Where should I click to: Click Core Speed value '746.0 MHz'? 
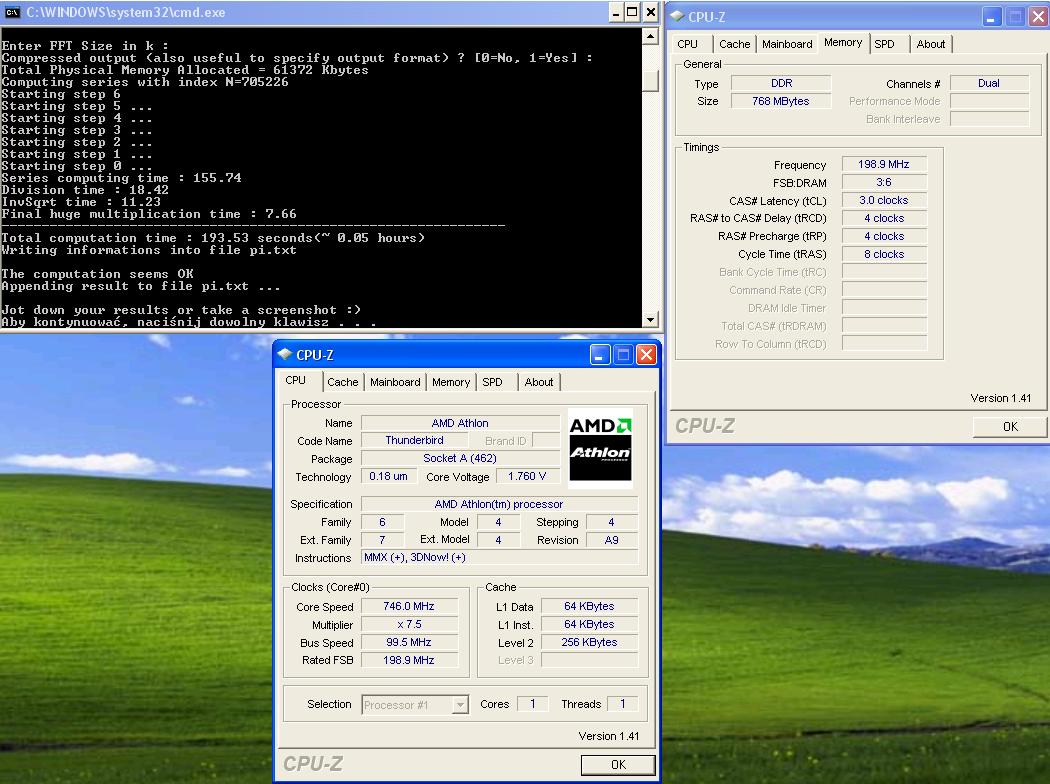tap(408, 607)
